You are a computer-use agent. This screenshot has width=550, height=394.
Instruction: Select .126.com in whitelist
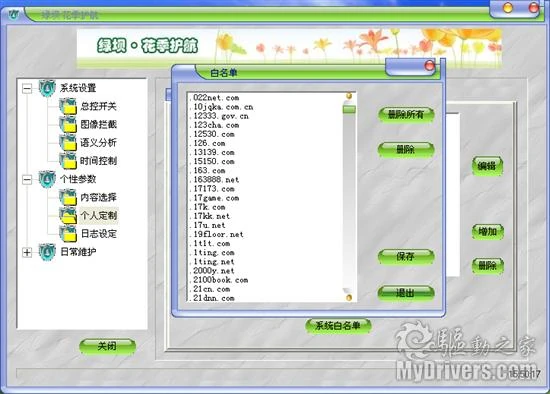pyautogui.click(x=207, y=143)
